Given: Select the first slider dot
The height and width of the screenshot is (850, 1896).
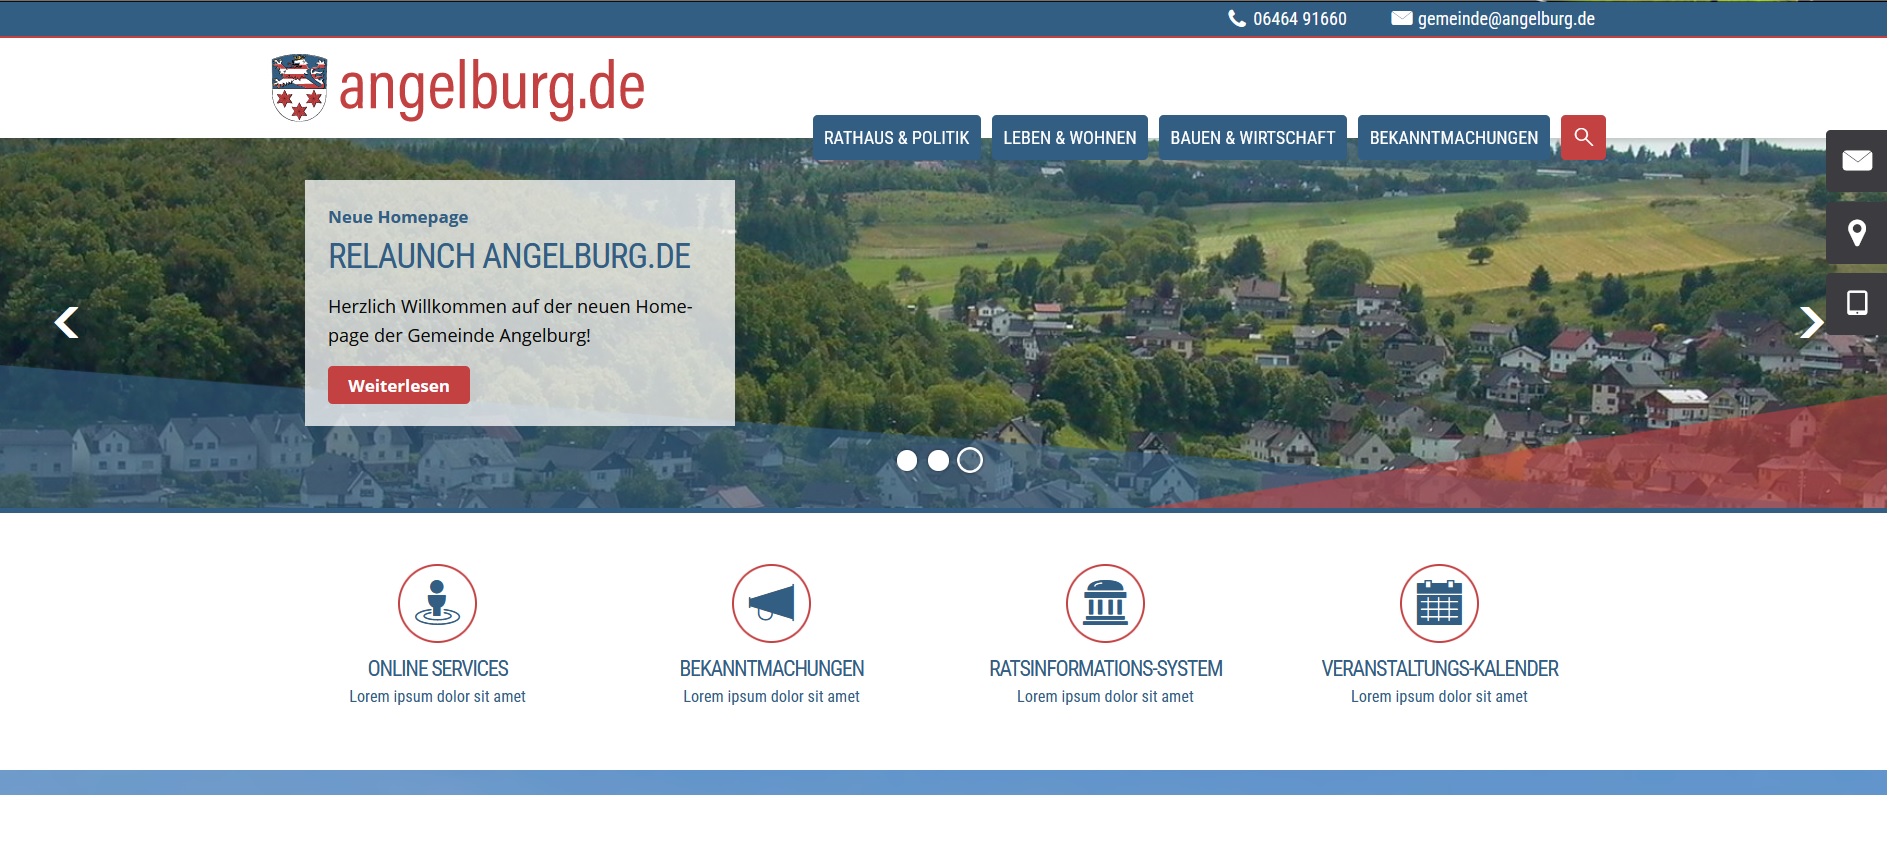Looking at the screenshot, I should coord(907,460).
